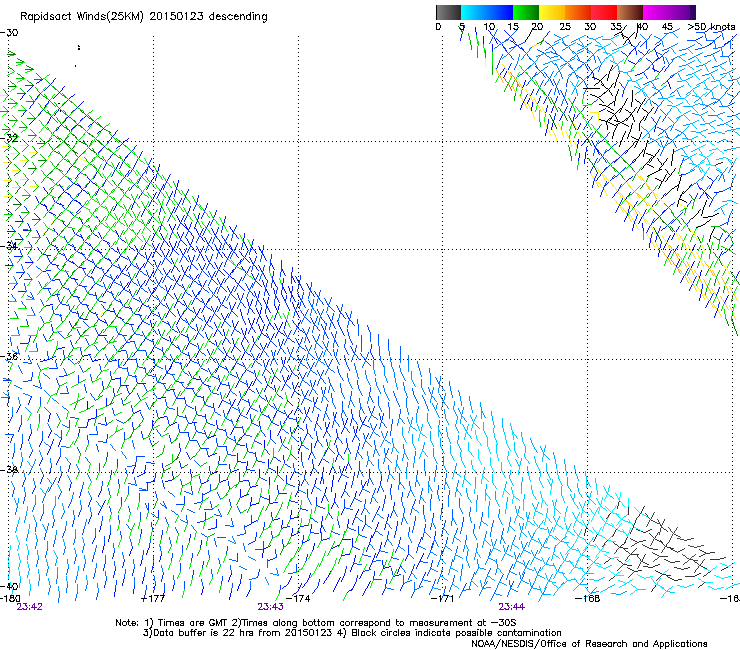This screenshot has width=740, height=650.
Task: Click legend tick label 0
Action: tap(438, 26)
